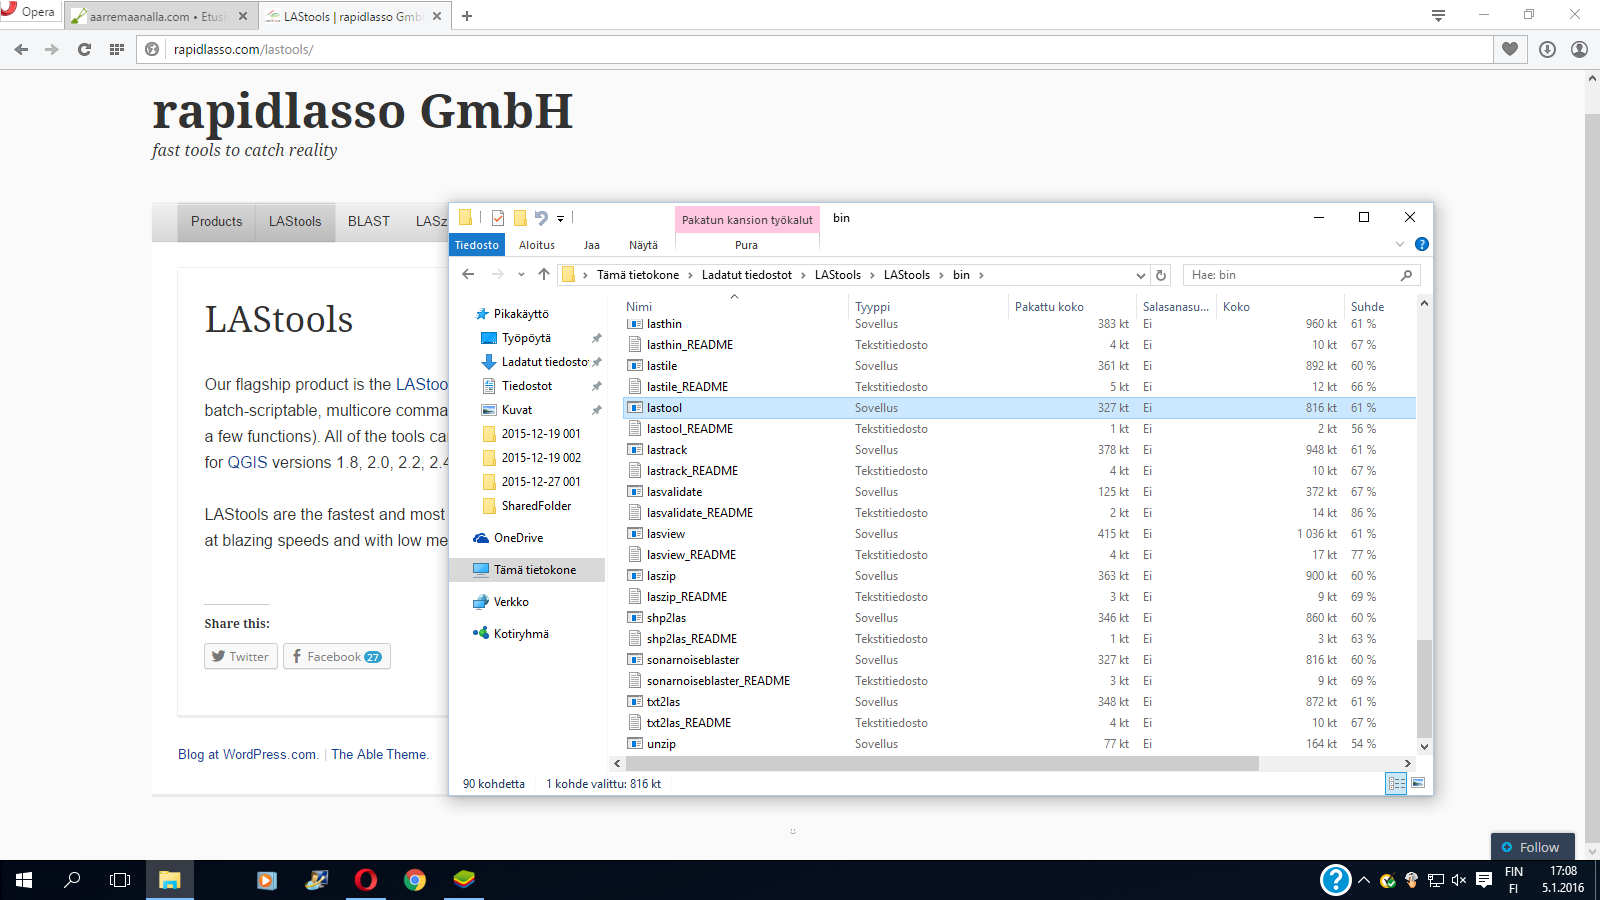
Task: Open Kuvat in navigation pane
Action: click(517, 410)
